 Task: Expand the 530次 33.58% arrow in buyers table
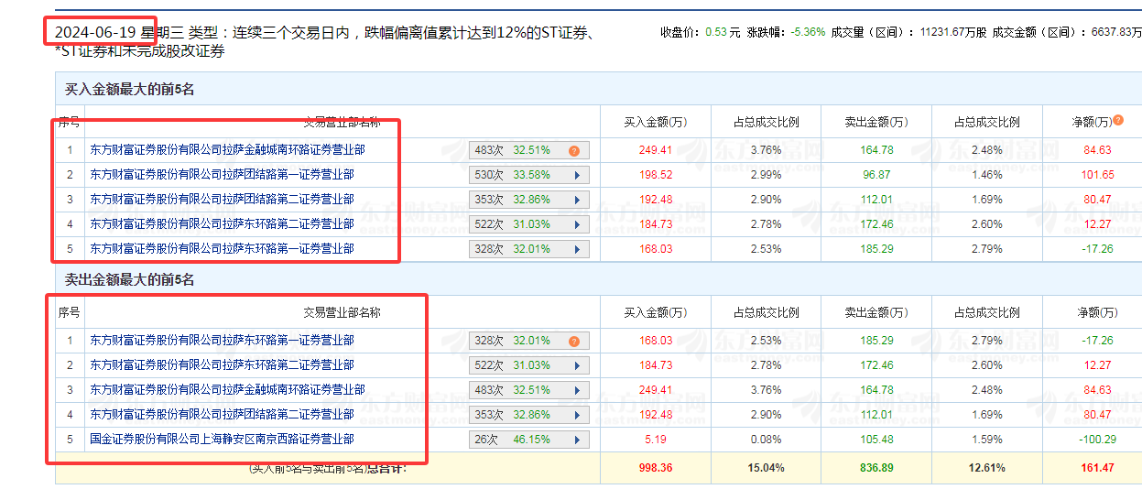point(577,175)
